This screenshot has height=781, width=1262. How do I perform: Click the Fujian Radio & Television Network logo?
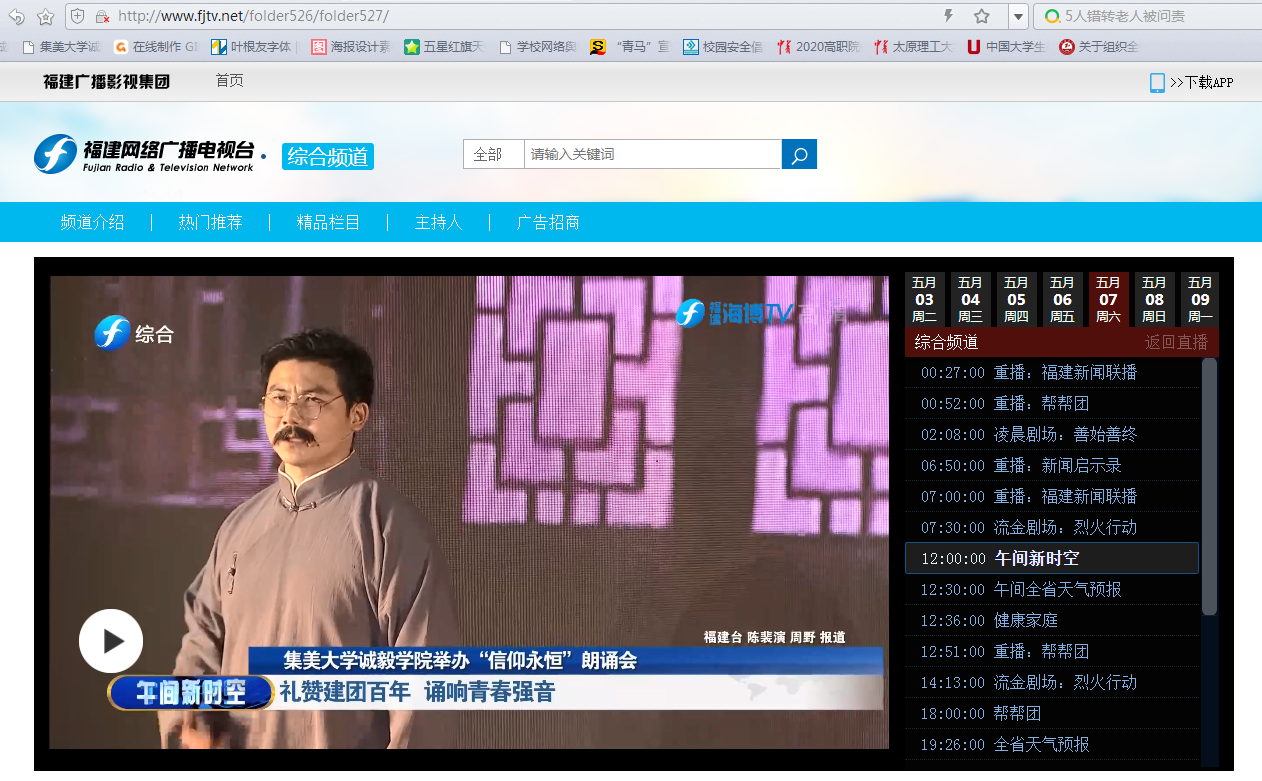pyautogui.click(x=145, y=155)
